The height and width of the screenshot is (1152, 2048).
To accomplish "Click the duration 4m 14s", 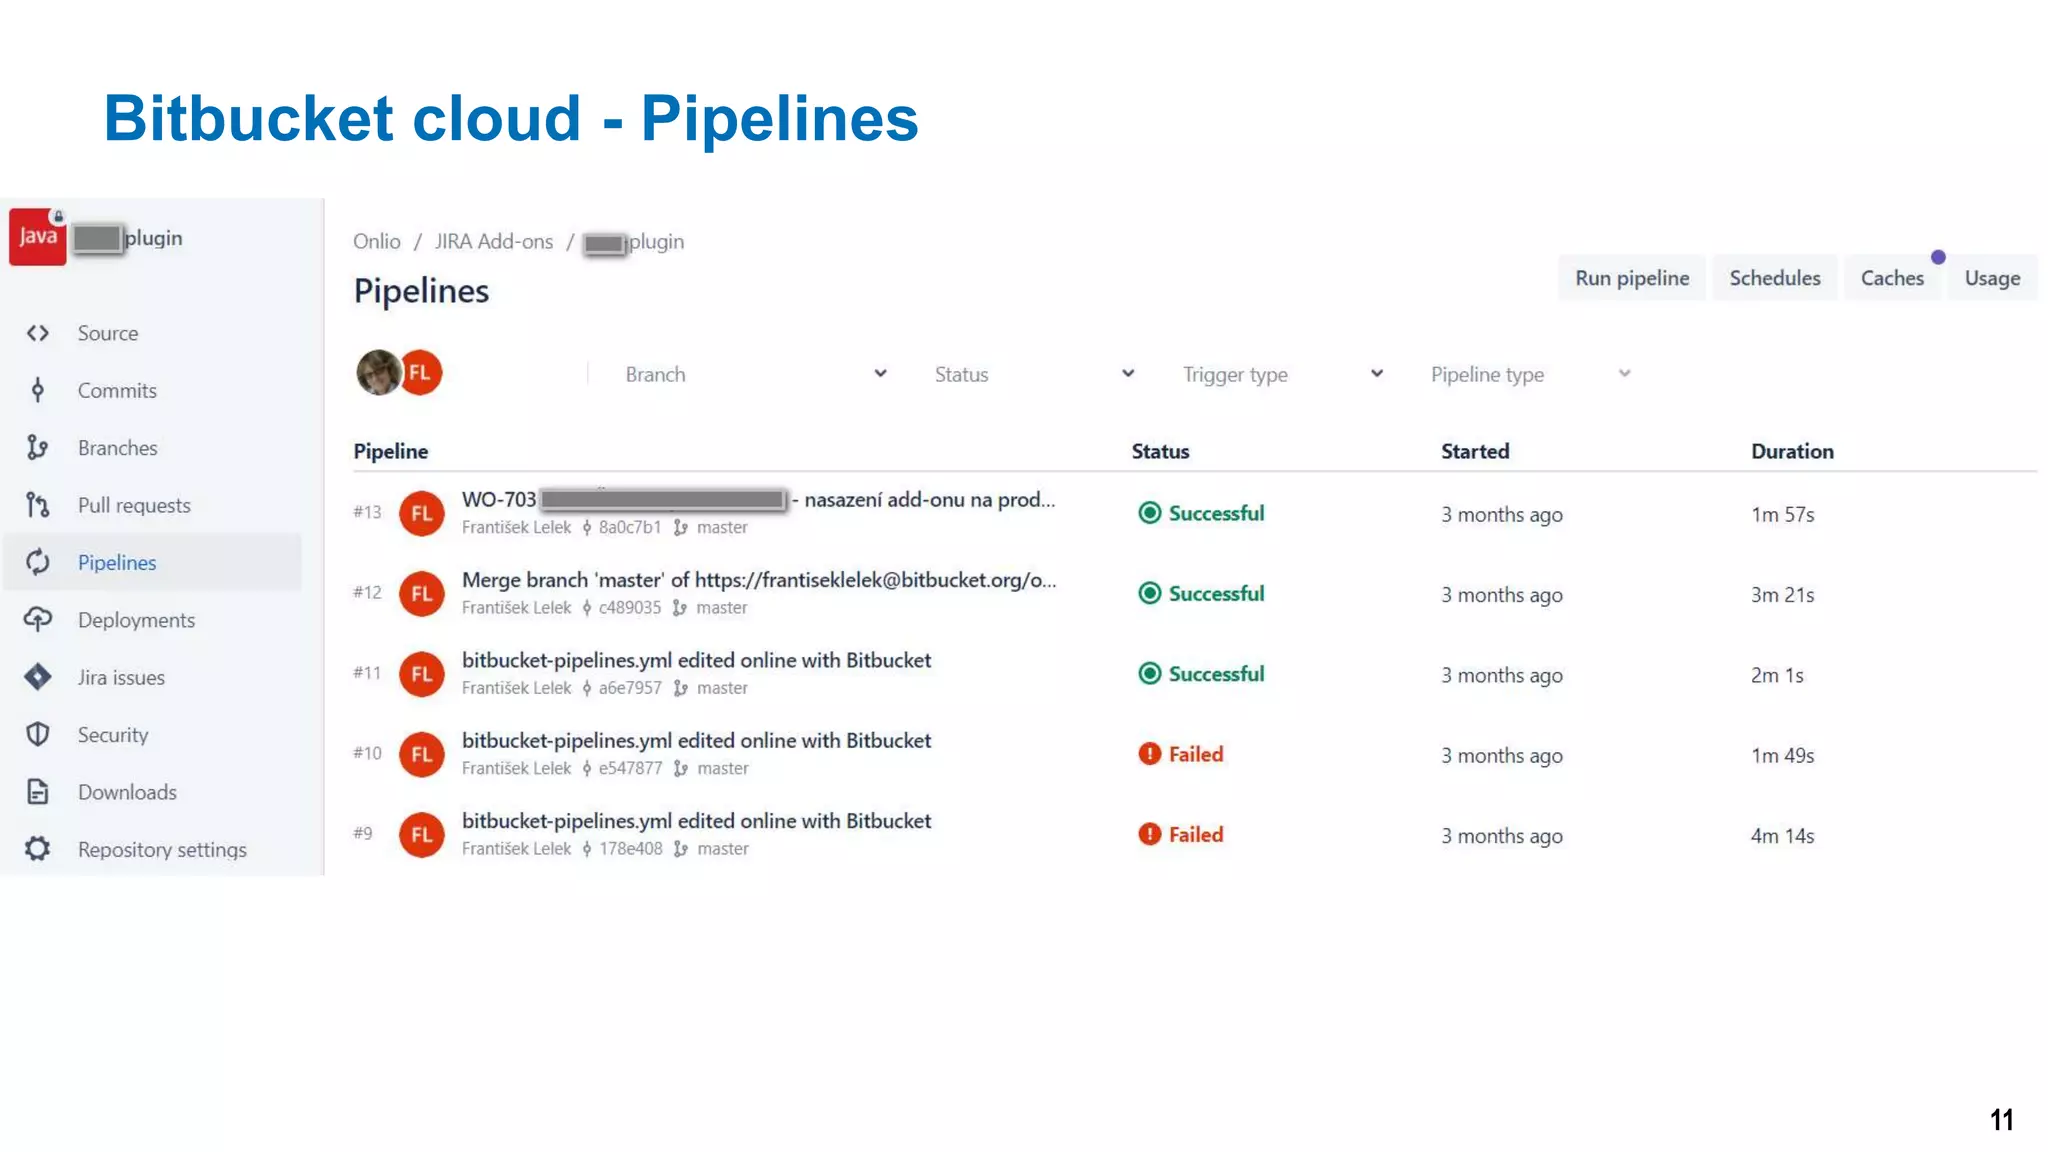I will click(x=1782, y=836).
